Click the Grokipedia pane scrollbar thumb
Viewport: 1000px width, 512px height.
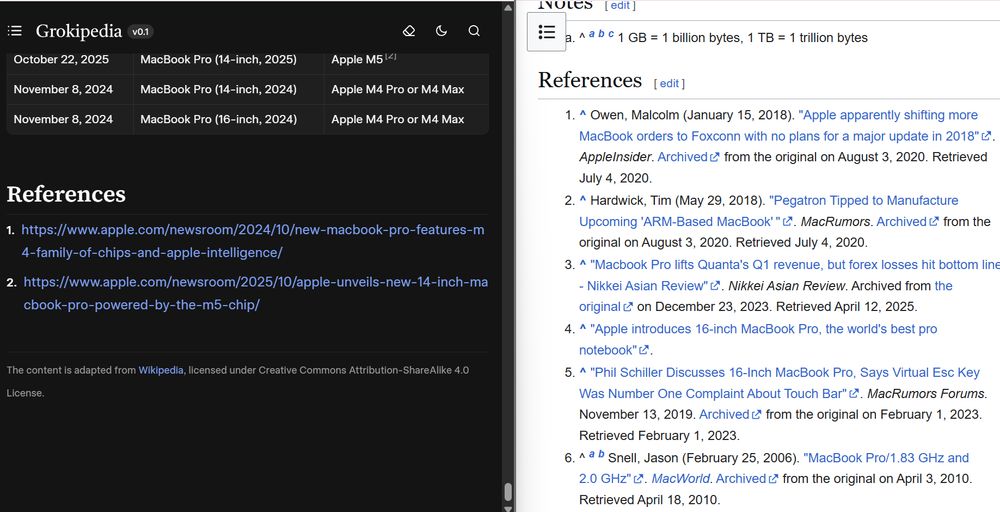pyautogui.click(x=508, y=492)
